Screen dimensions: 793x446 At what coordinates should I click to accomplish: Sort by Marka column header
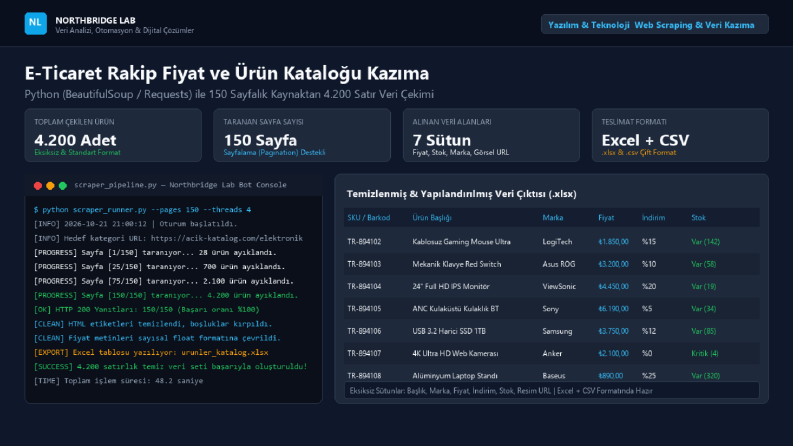[x=553, y=217]
